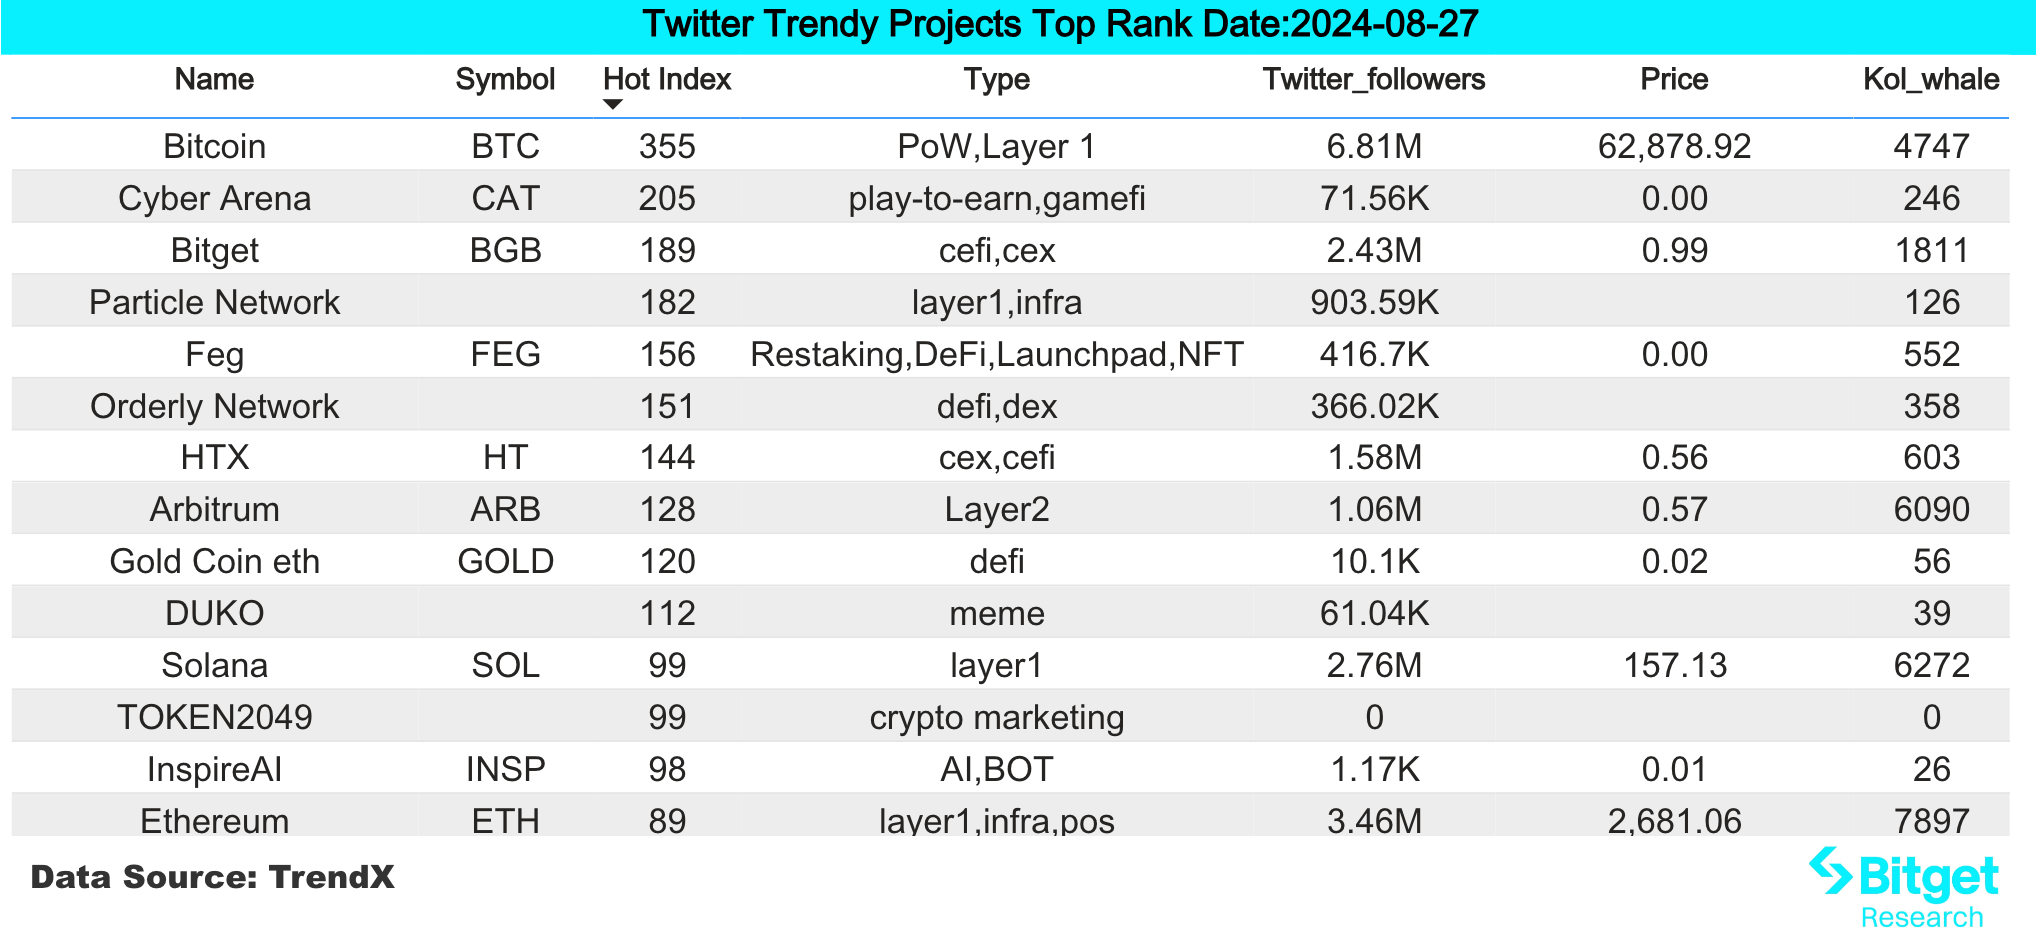Select the Particle Network entry
Viewport: 2036px width, 946px height.
pos(214,303)
